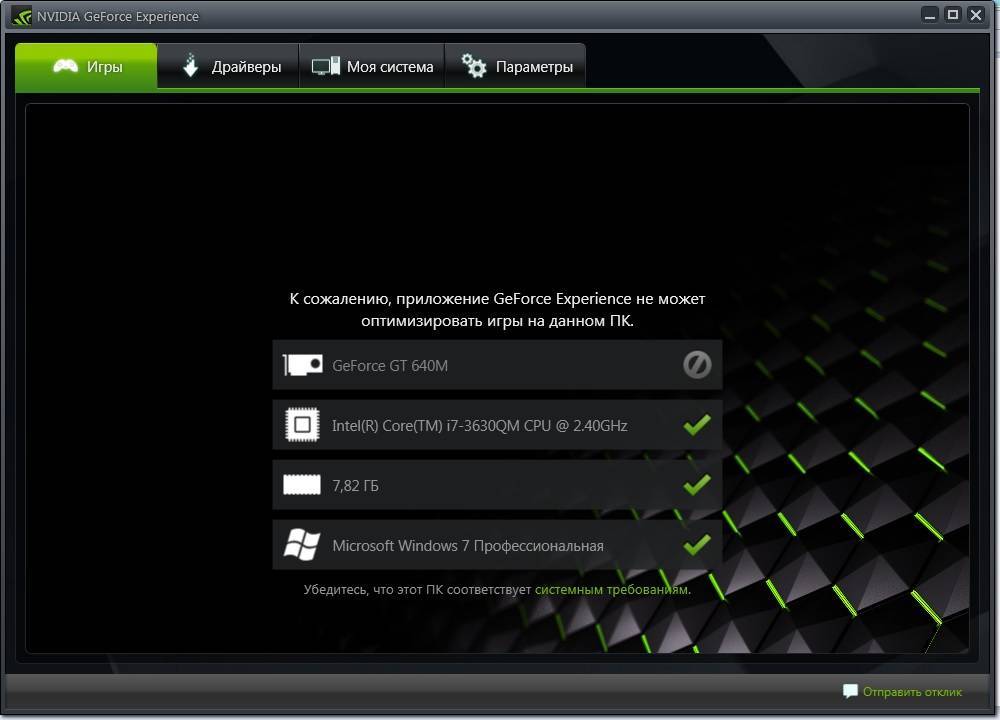Click the computer icon on Моя система
This screenshot has width=1000, height=720.
pos(325,66)
